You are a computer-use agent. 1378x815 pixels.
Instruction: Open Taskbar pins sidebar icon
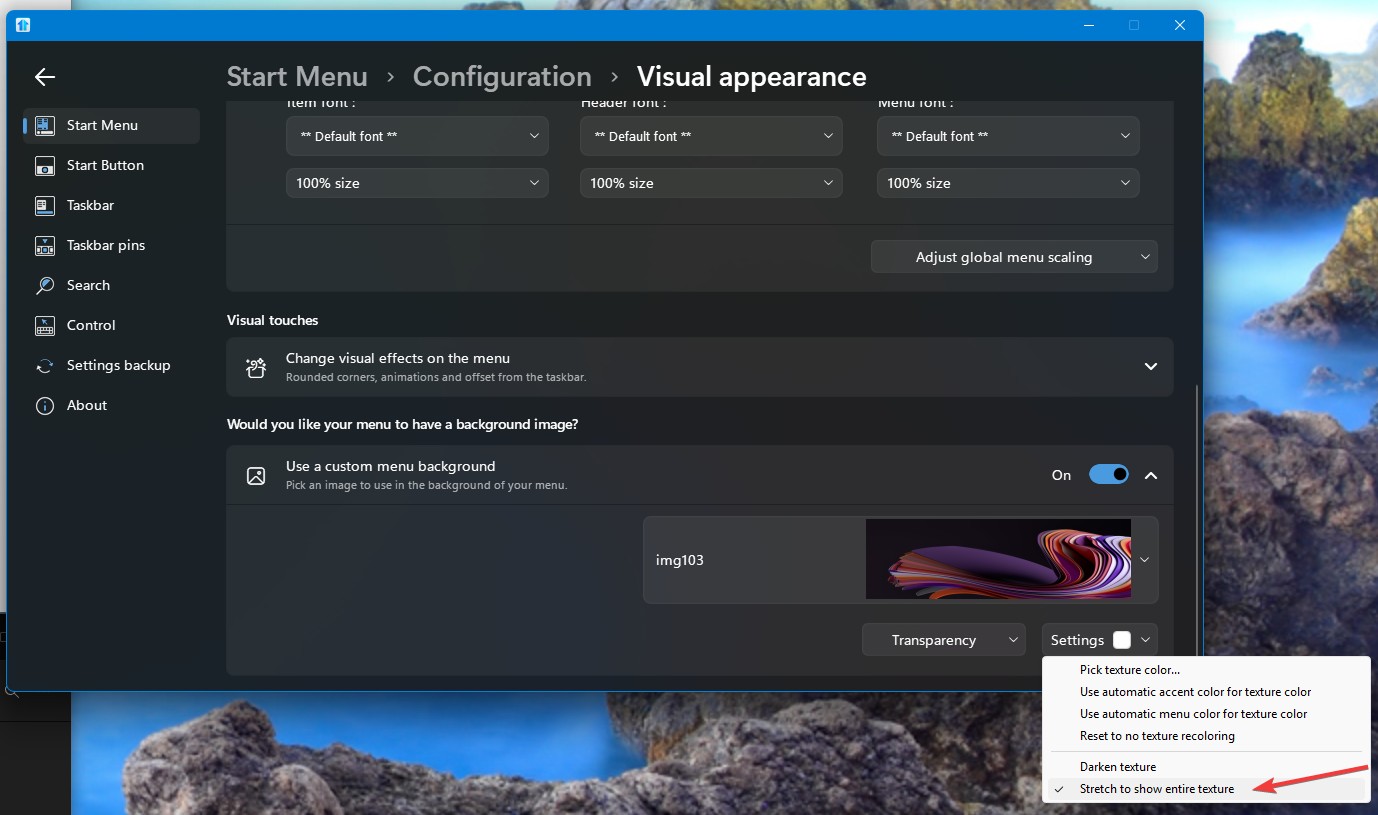(x=45, y=246)
